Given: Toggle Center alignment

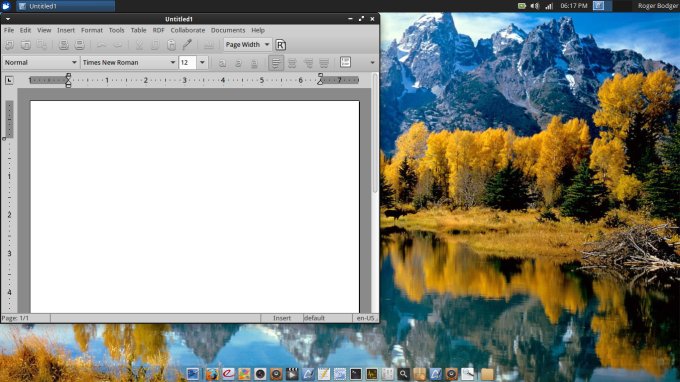Looking at the screenshot, I should coord(292,63).
